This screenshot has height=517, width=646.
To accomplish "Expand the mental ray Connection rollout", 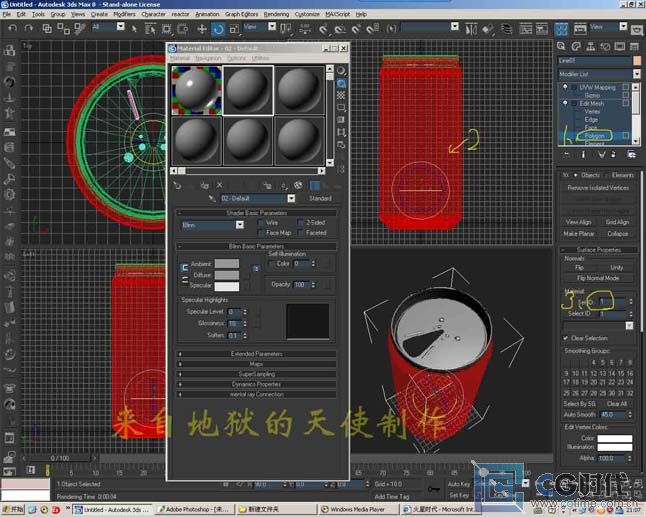I will click(x=256, y=394).
